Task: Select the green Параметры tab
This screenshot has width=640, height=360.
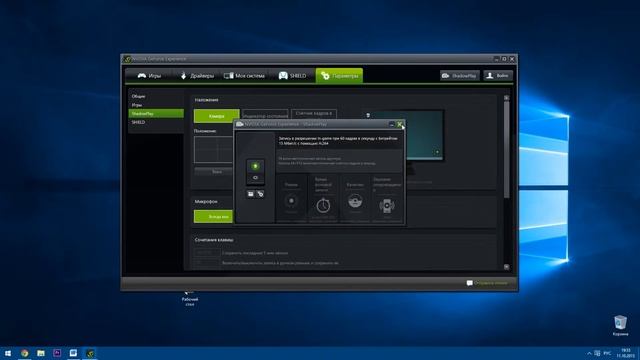Action: click(x=339, y=76)
